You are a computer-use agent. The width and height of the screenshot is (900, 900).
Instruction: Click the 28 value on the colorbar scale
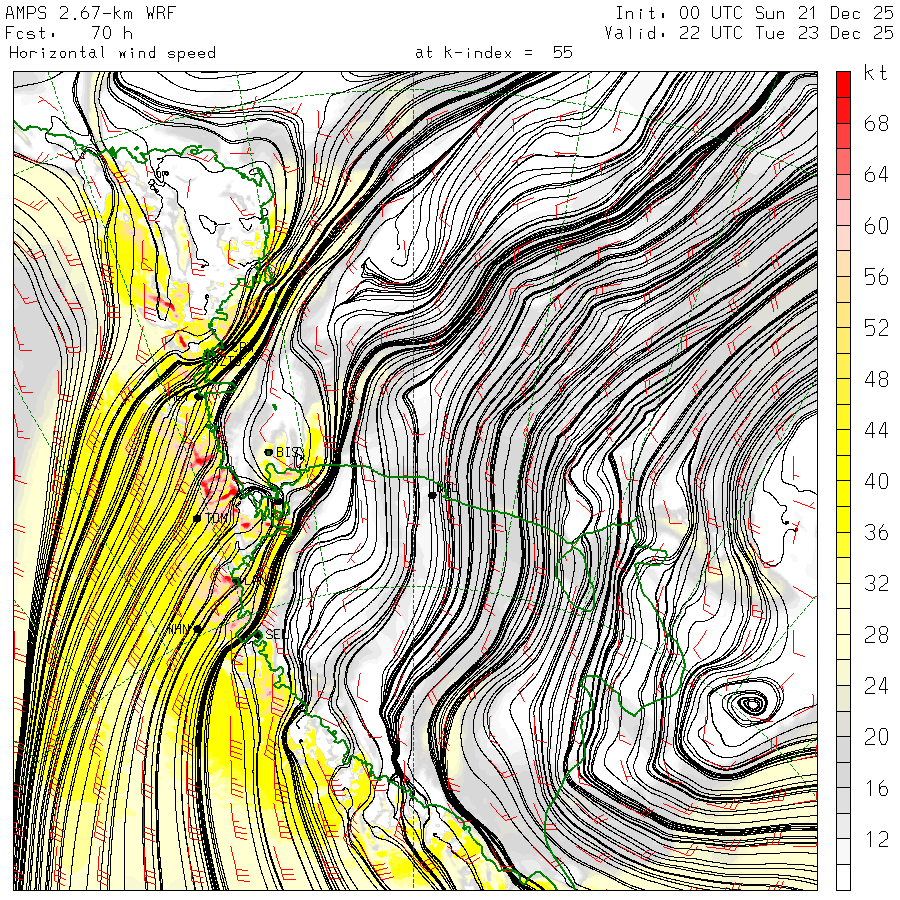(x=876, y=635)
